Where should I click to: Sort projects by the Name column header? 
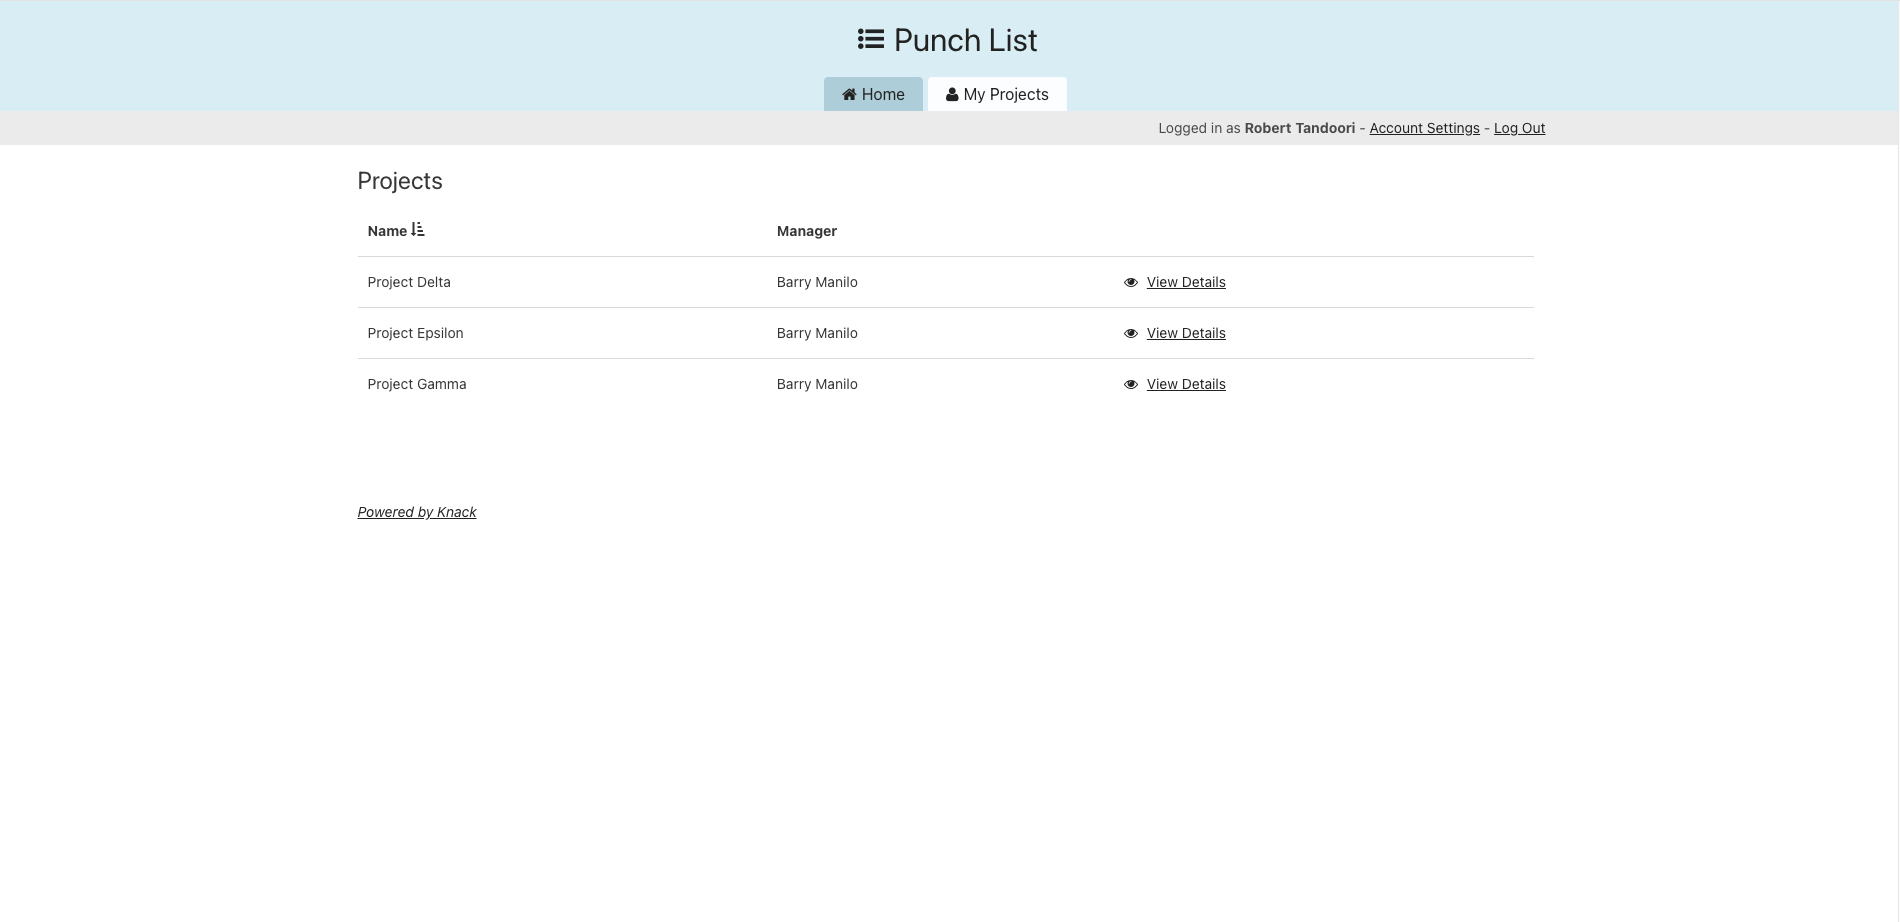tap(387, 231)
